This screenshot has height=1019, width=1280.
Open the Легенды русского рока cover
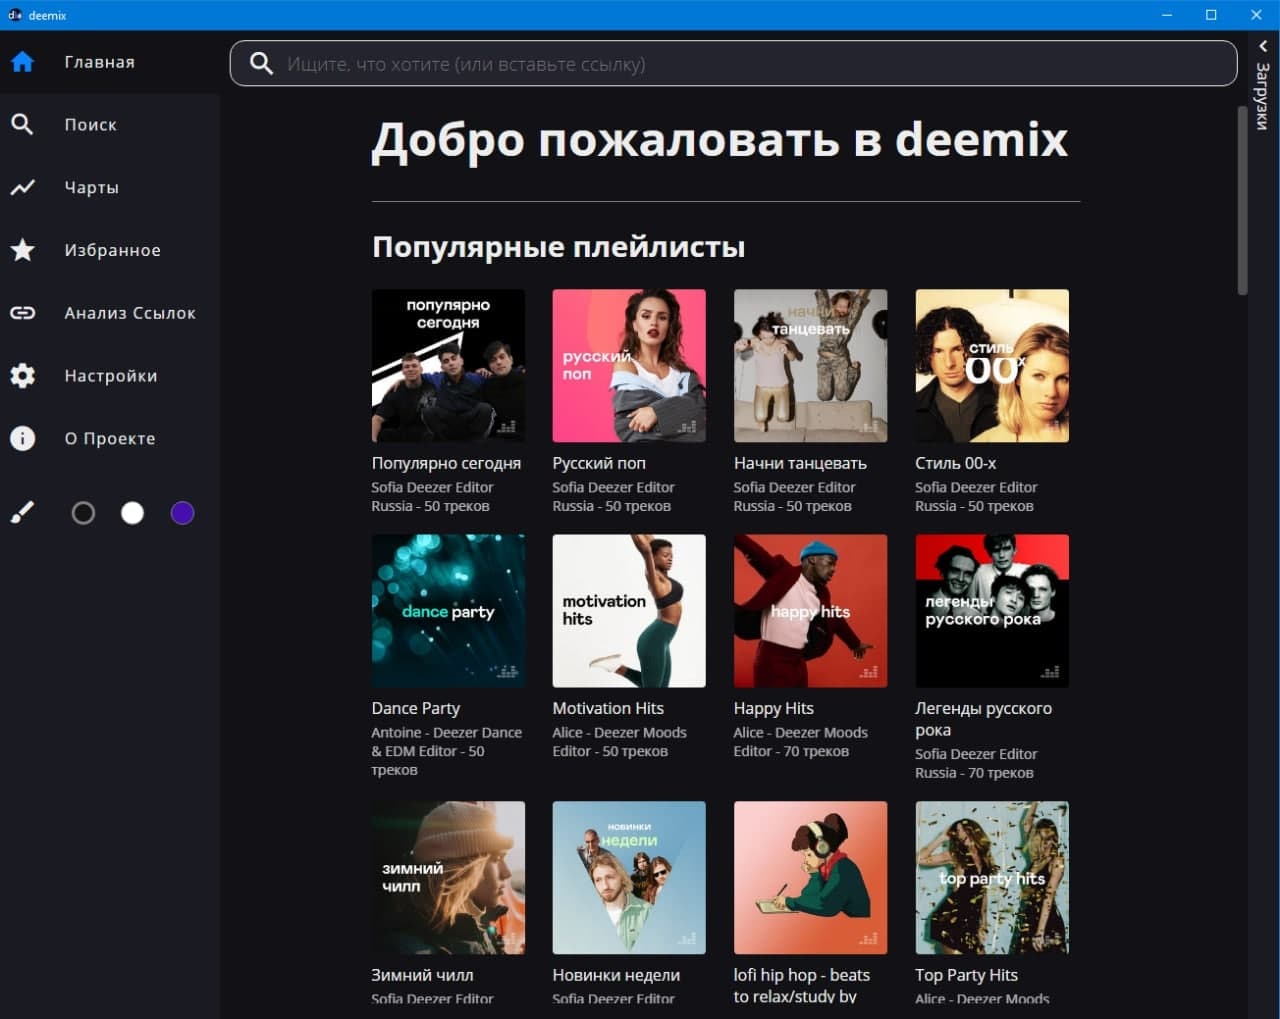(992, 611)
